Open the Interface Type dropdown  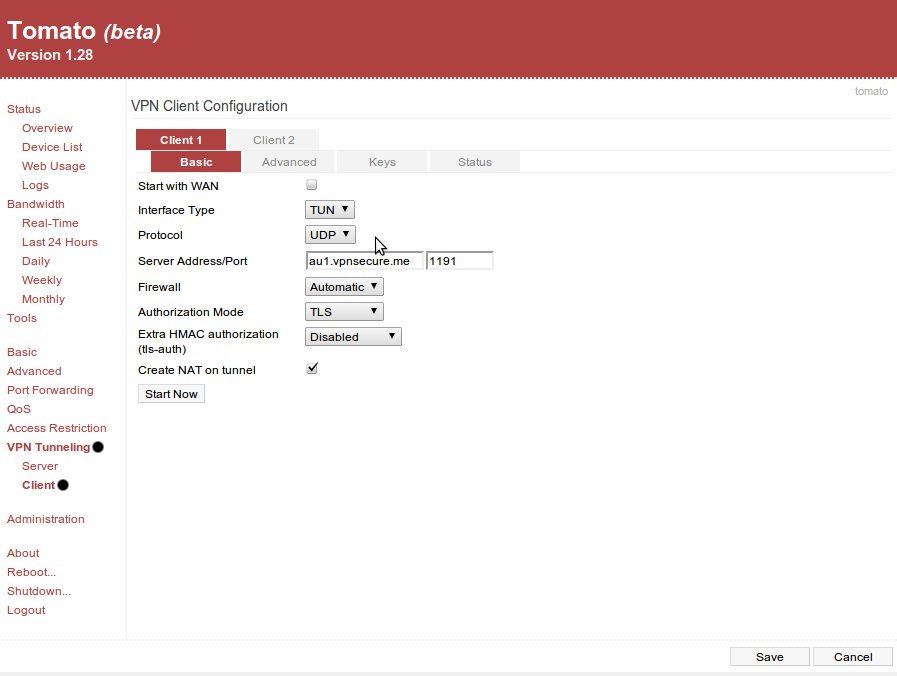tap(329, 210)
